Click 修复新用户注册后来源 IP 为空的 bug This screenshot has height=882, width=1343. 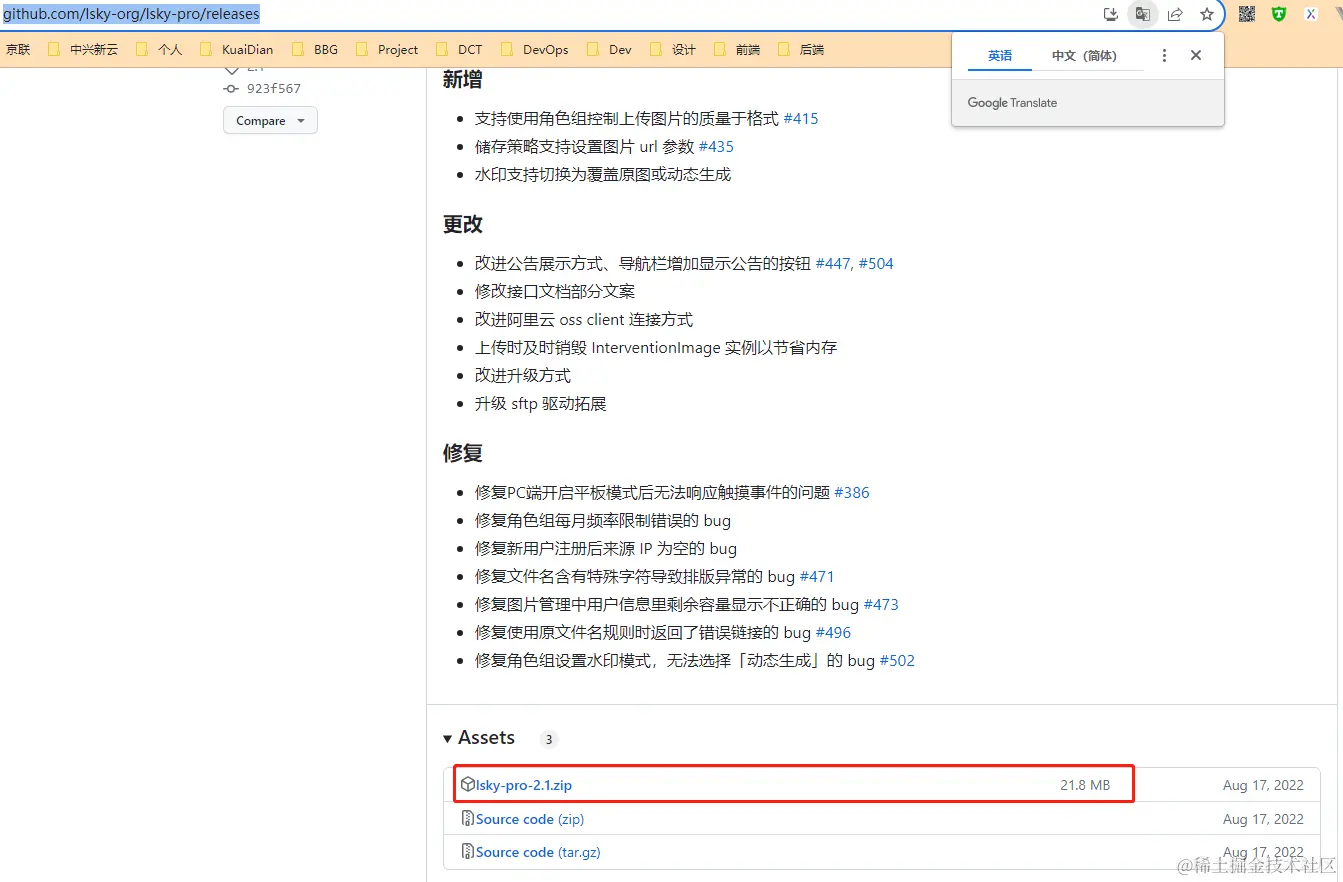[606, 549]
